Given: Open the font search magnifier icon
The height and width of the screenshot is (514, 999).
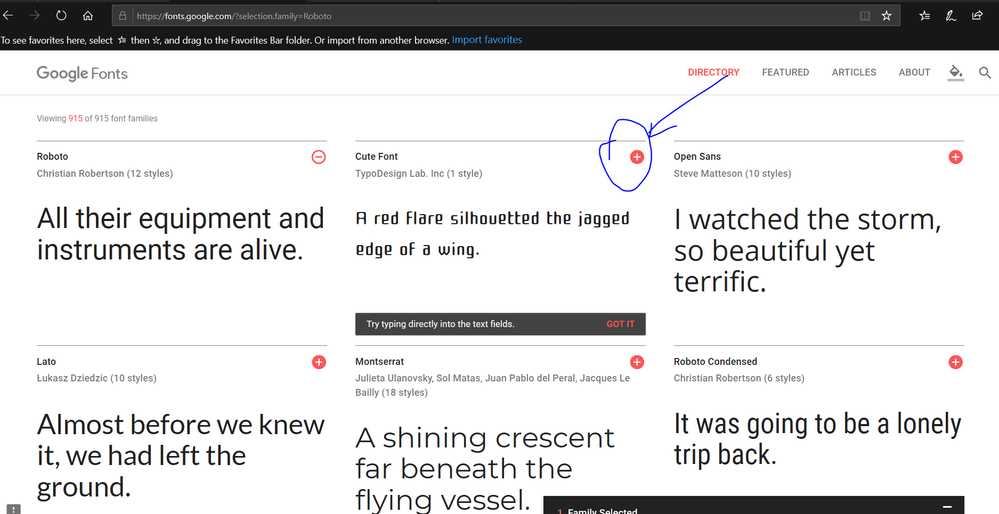Looking at the screenshot, I should (x=985, y=73).
